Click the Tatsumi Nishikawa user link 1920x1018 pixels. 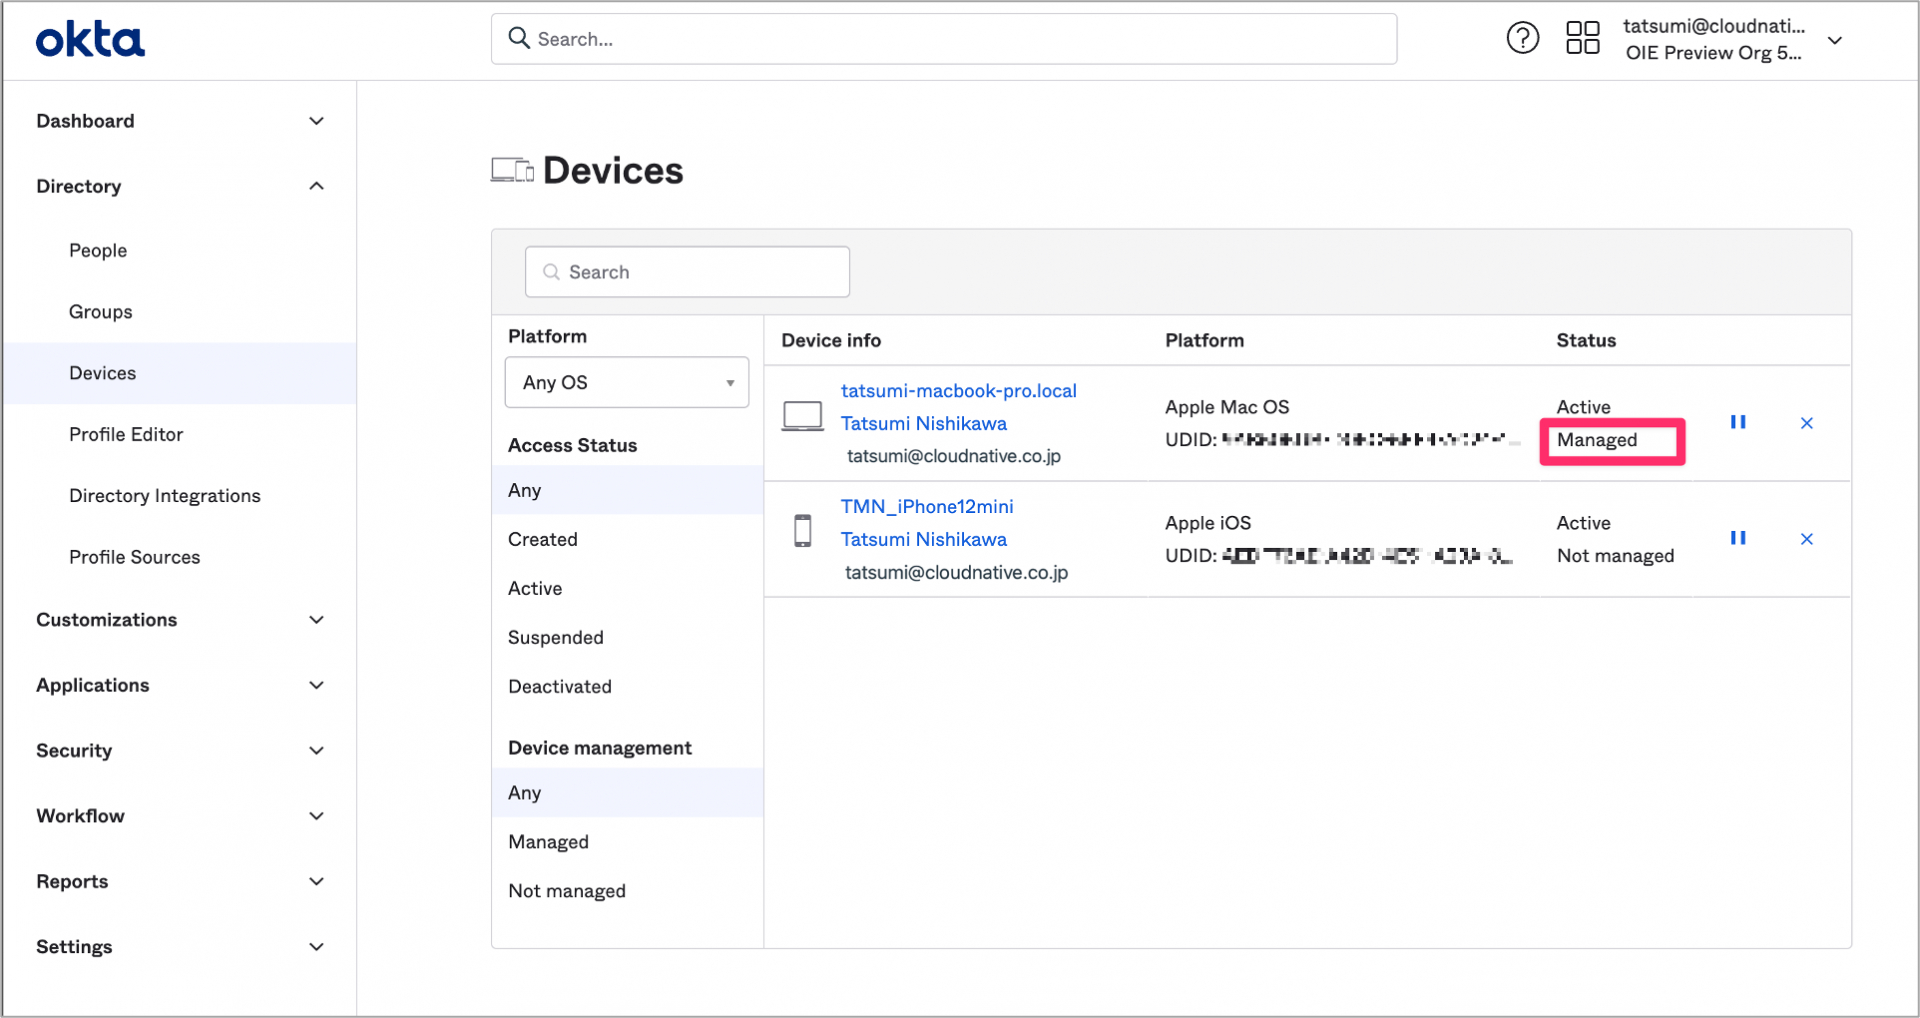(x=923, y=423)
